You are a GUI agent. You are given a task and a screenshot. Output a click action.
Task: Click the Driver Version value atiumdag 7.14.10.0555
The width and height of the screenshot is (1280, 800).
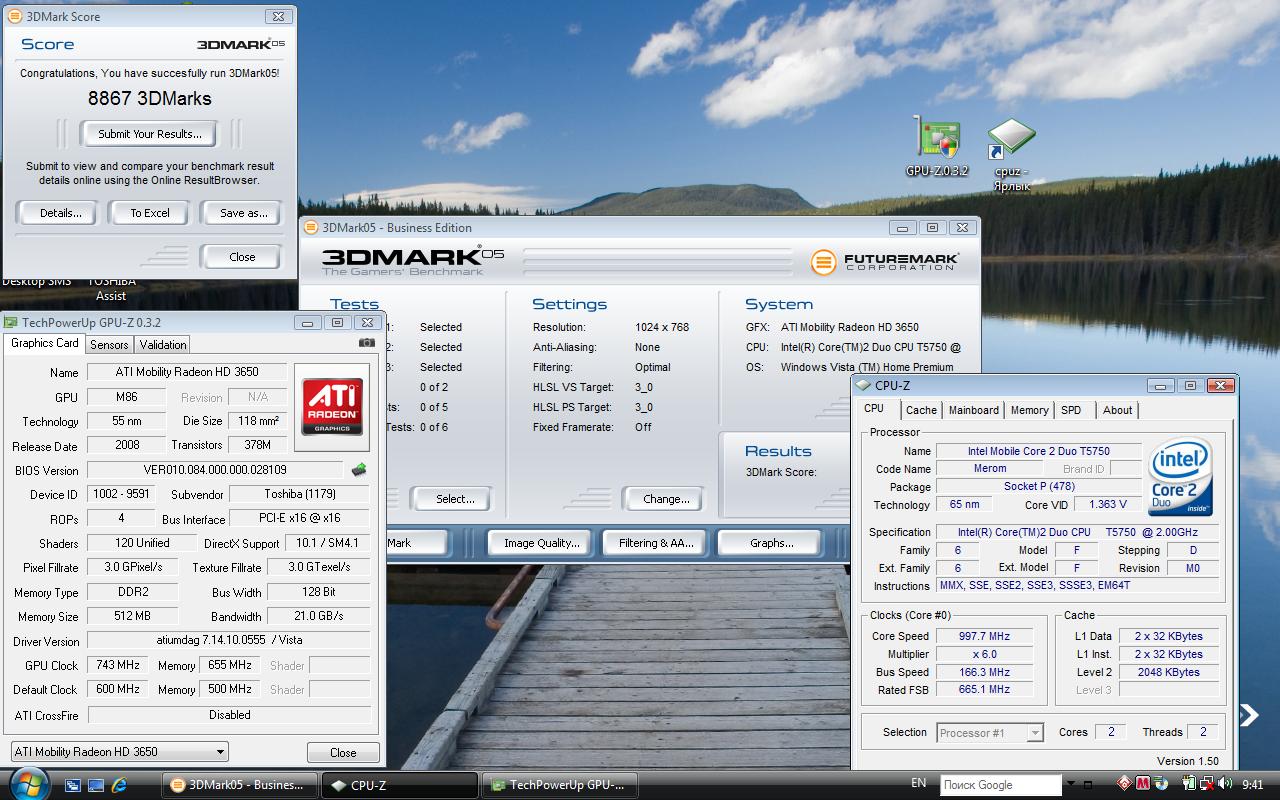tap(229, 640)
